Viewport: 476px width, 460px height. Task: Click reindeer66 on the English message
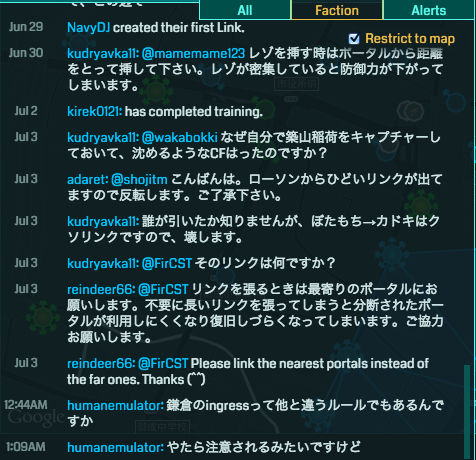click(101, 363)
